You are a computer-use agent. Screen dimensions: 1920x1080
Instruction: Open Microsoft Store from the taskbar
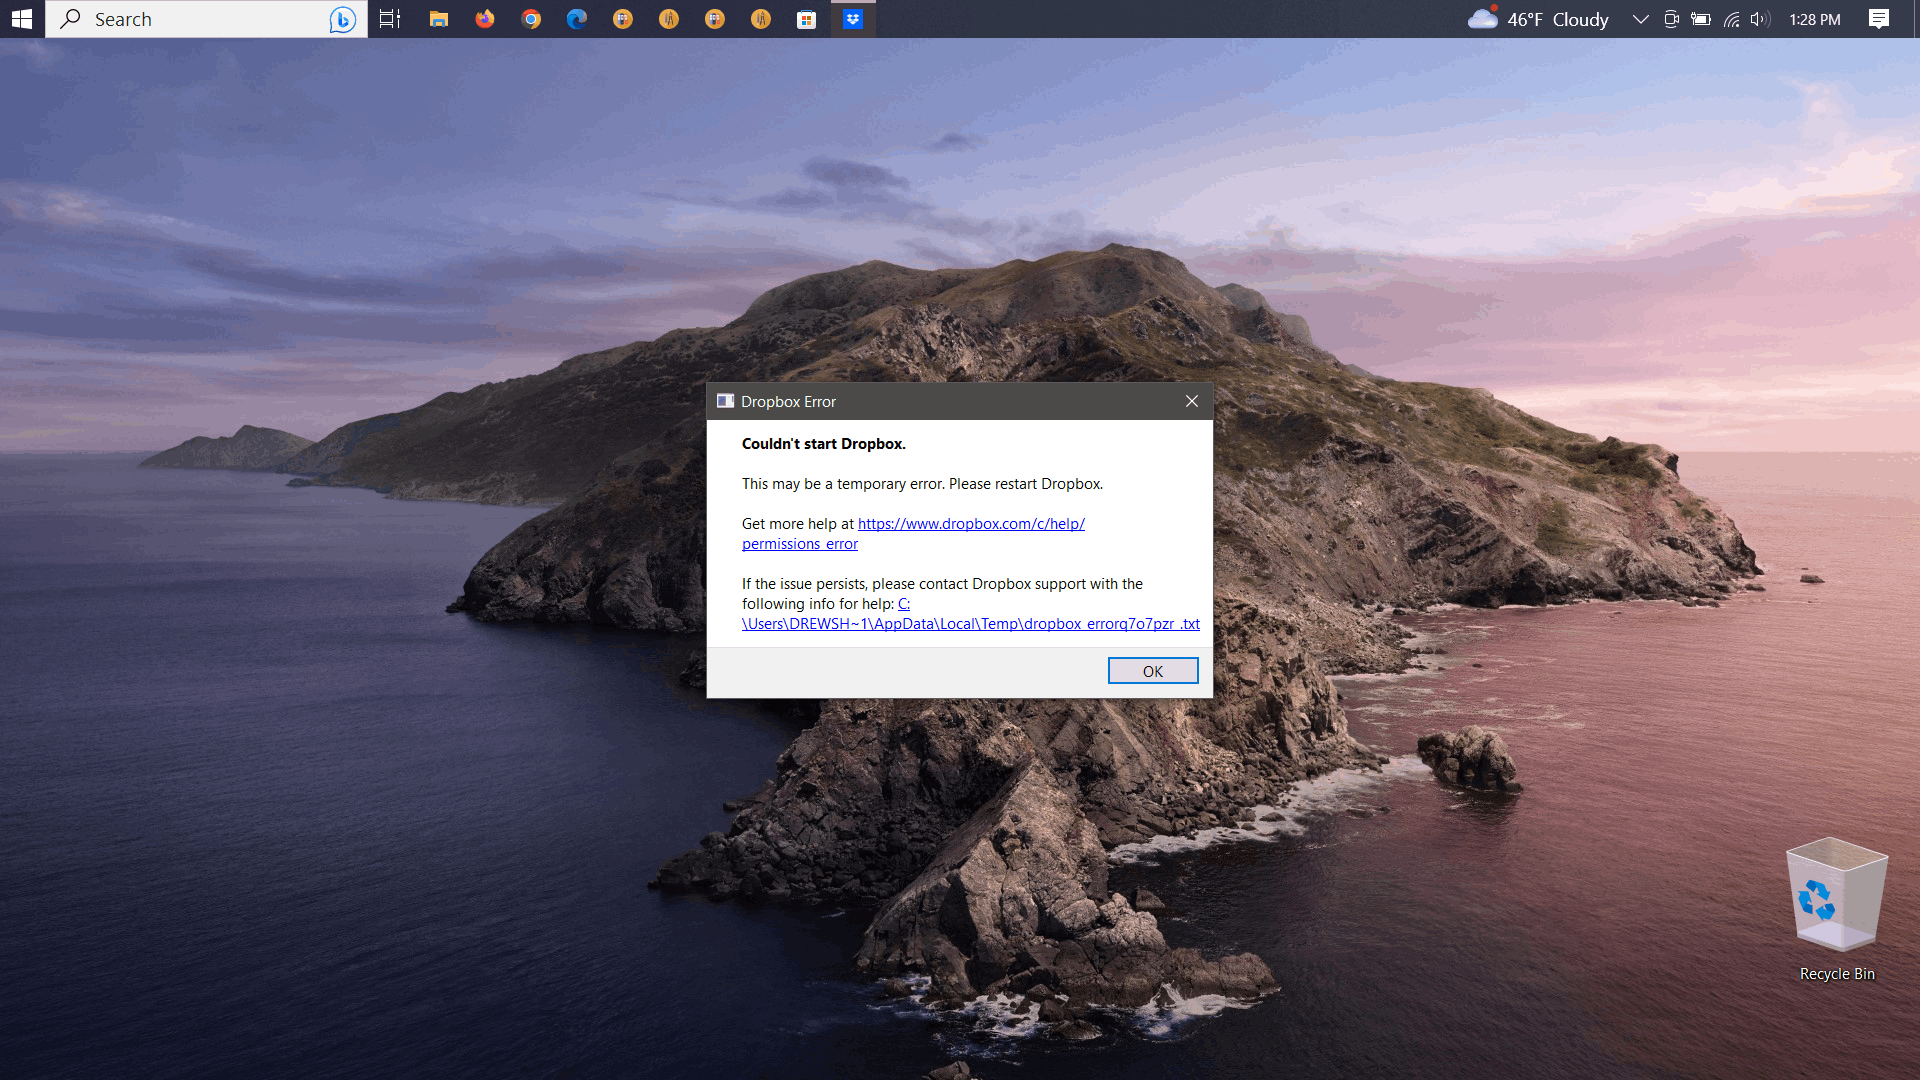pos(806,19)
